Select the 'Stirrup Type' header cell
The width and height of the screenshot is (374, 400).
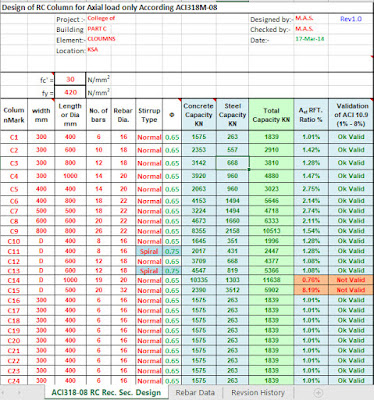point(149,115)
